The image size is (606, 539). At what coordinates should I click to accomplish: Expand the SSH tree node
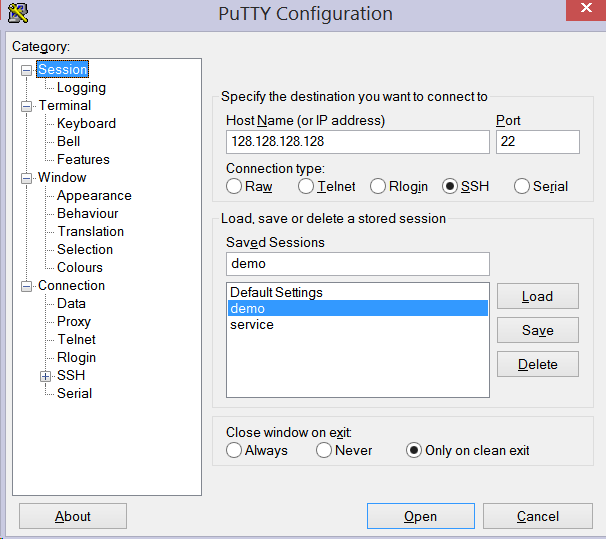45,376
